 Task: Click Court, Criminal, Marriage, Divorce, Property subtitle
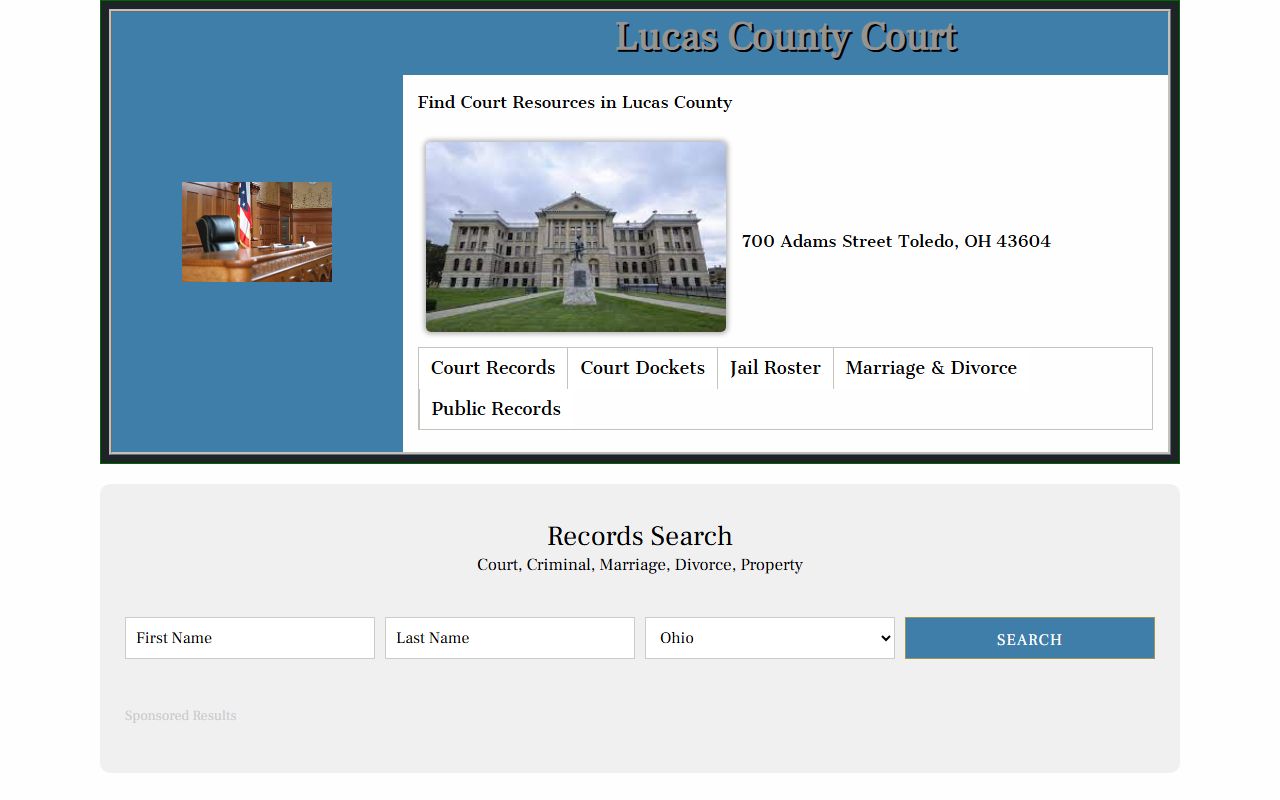(x=640, y=565)
